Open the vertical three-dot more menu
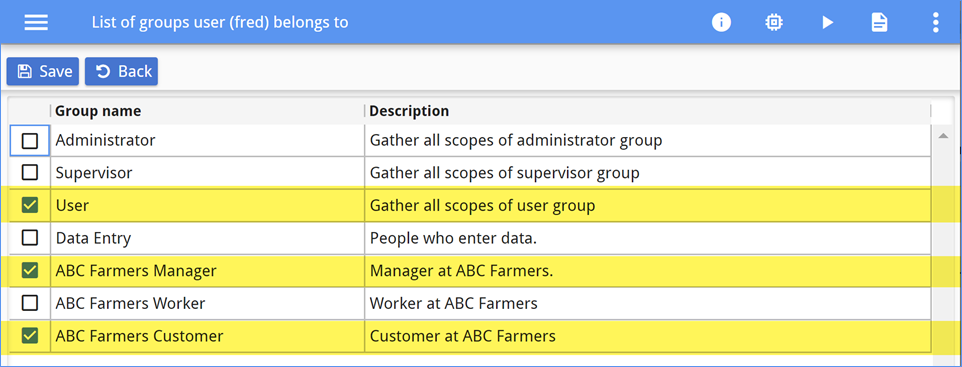962x367 pixels. point(935,23)
